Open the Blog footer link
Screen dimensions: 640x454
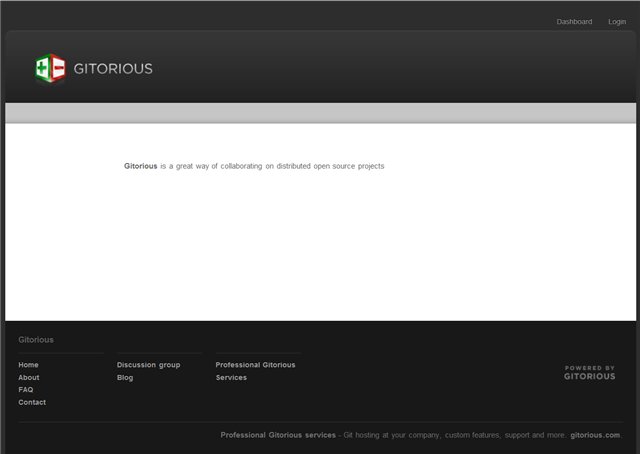pyautogui.click(x=125, y=378)
